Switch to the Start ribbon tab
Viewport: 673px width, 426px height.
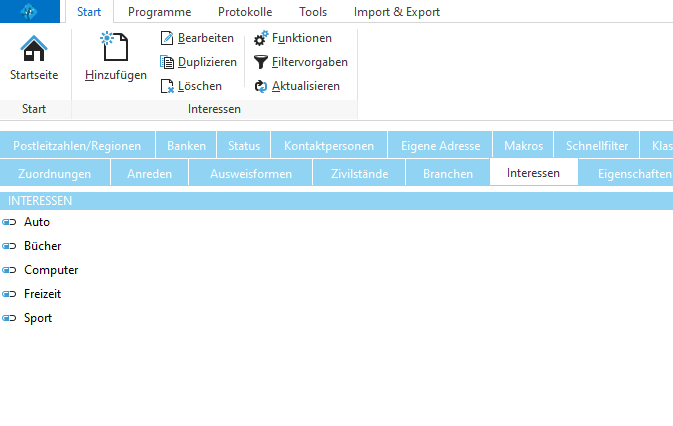[x=89, y=12]
